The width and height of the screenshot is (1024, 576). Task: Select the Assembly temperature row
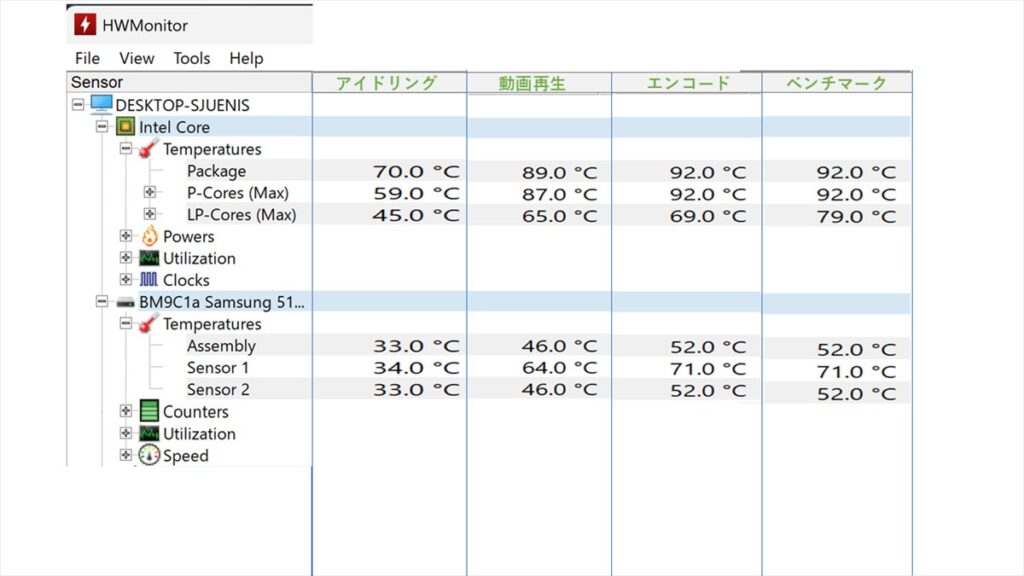tap(221, 345)
